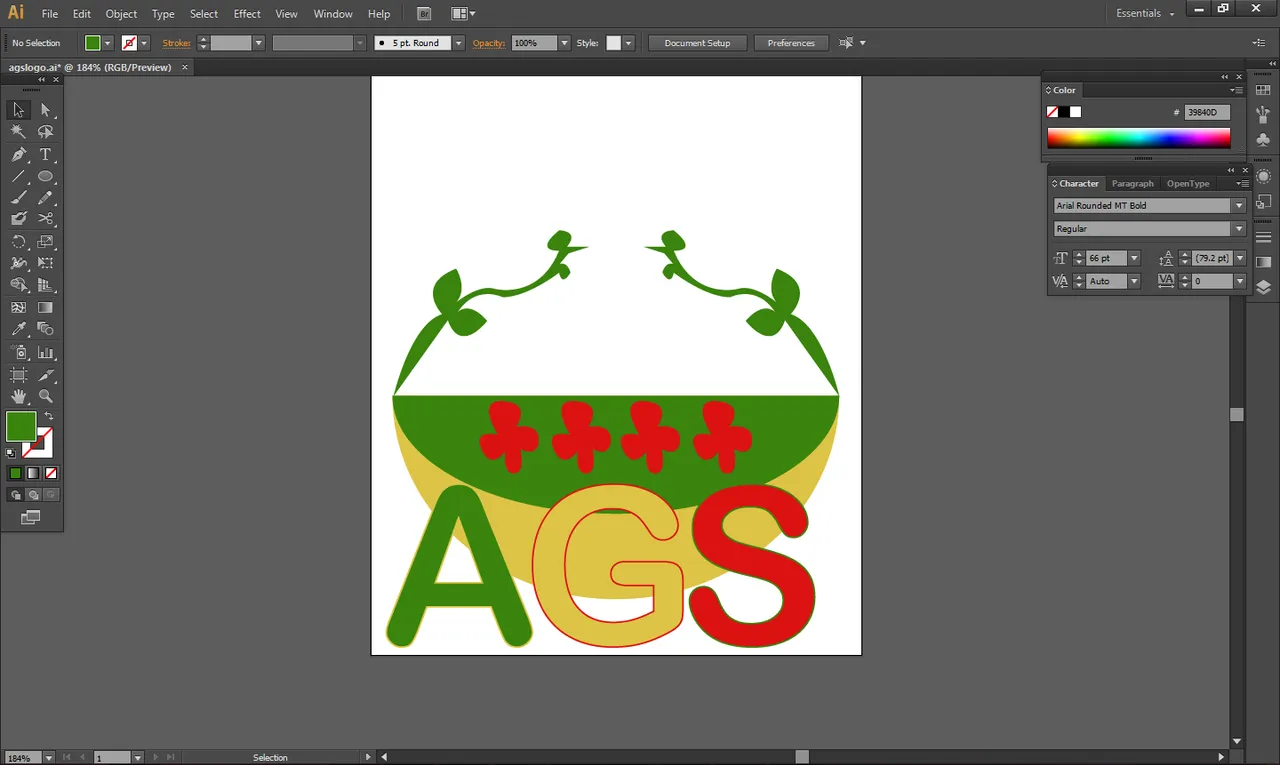Open the Layers panel icon

tap(1263, 287)
